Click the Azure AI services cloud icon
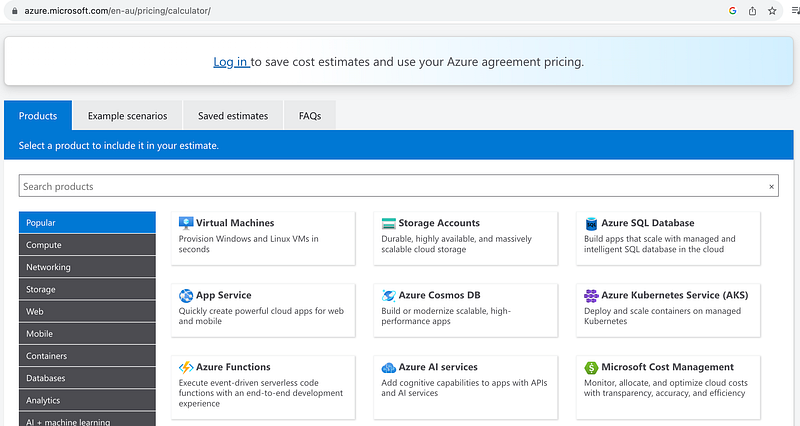Viewport: 800px width, 426px height. click(x=388, y=367)
